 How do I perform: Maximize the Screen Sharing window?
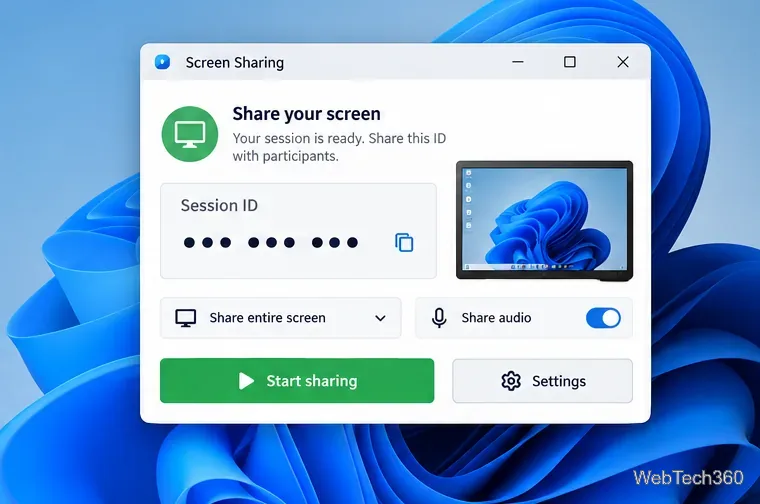point(570,62)
